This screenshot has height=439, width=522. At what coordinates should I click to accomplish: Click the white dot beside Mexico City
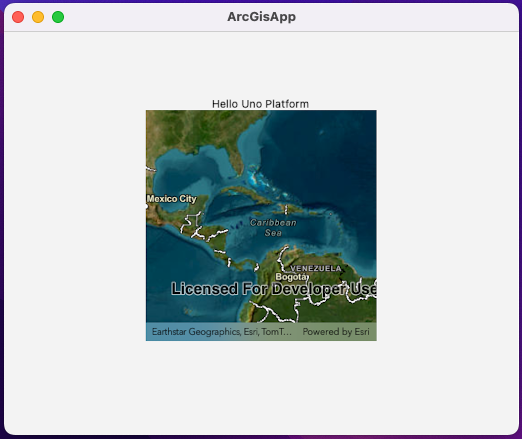(x=147, y=206)
